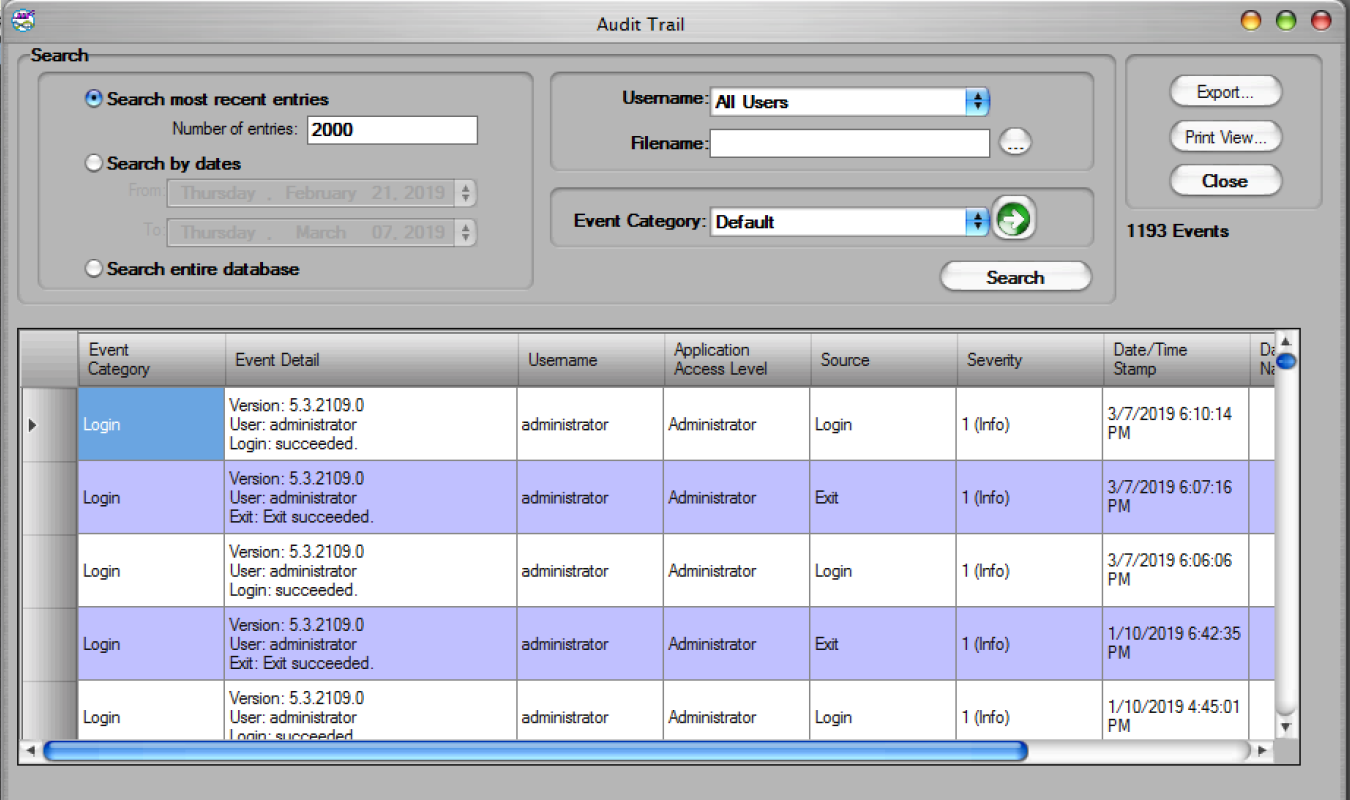This screenshot has height=800, width=1350.
Task: Click the To date stepper arrows
Action: point(466,232)
